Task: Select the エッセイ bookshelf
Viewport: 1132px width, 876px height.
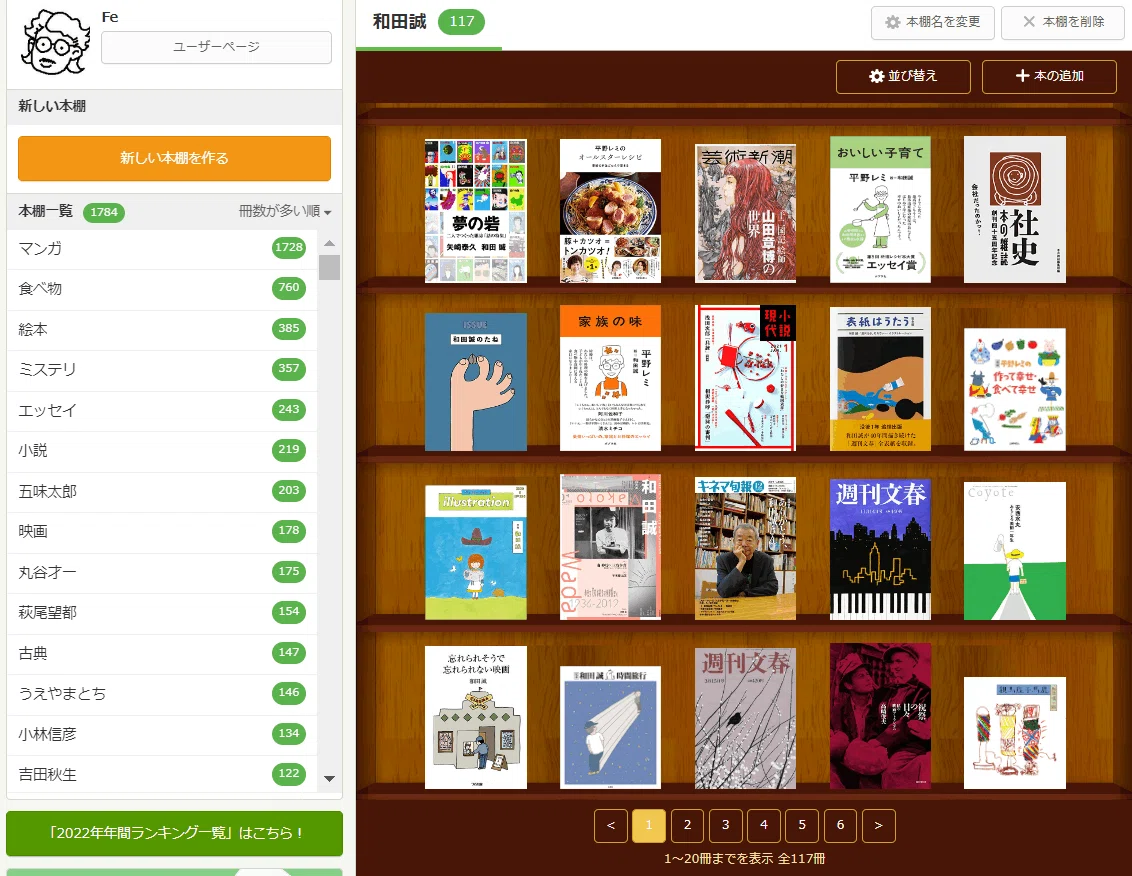Action: (x=162, y=410)
